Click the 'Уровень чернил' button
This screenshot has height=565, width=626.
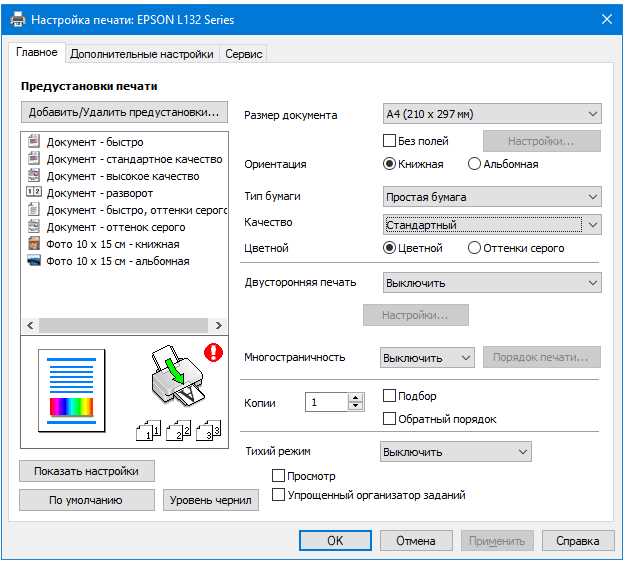pyautogui.click(x=211, y=500)
